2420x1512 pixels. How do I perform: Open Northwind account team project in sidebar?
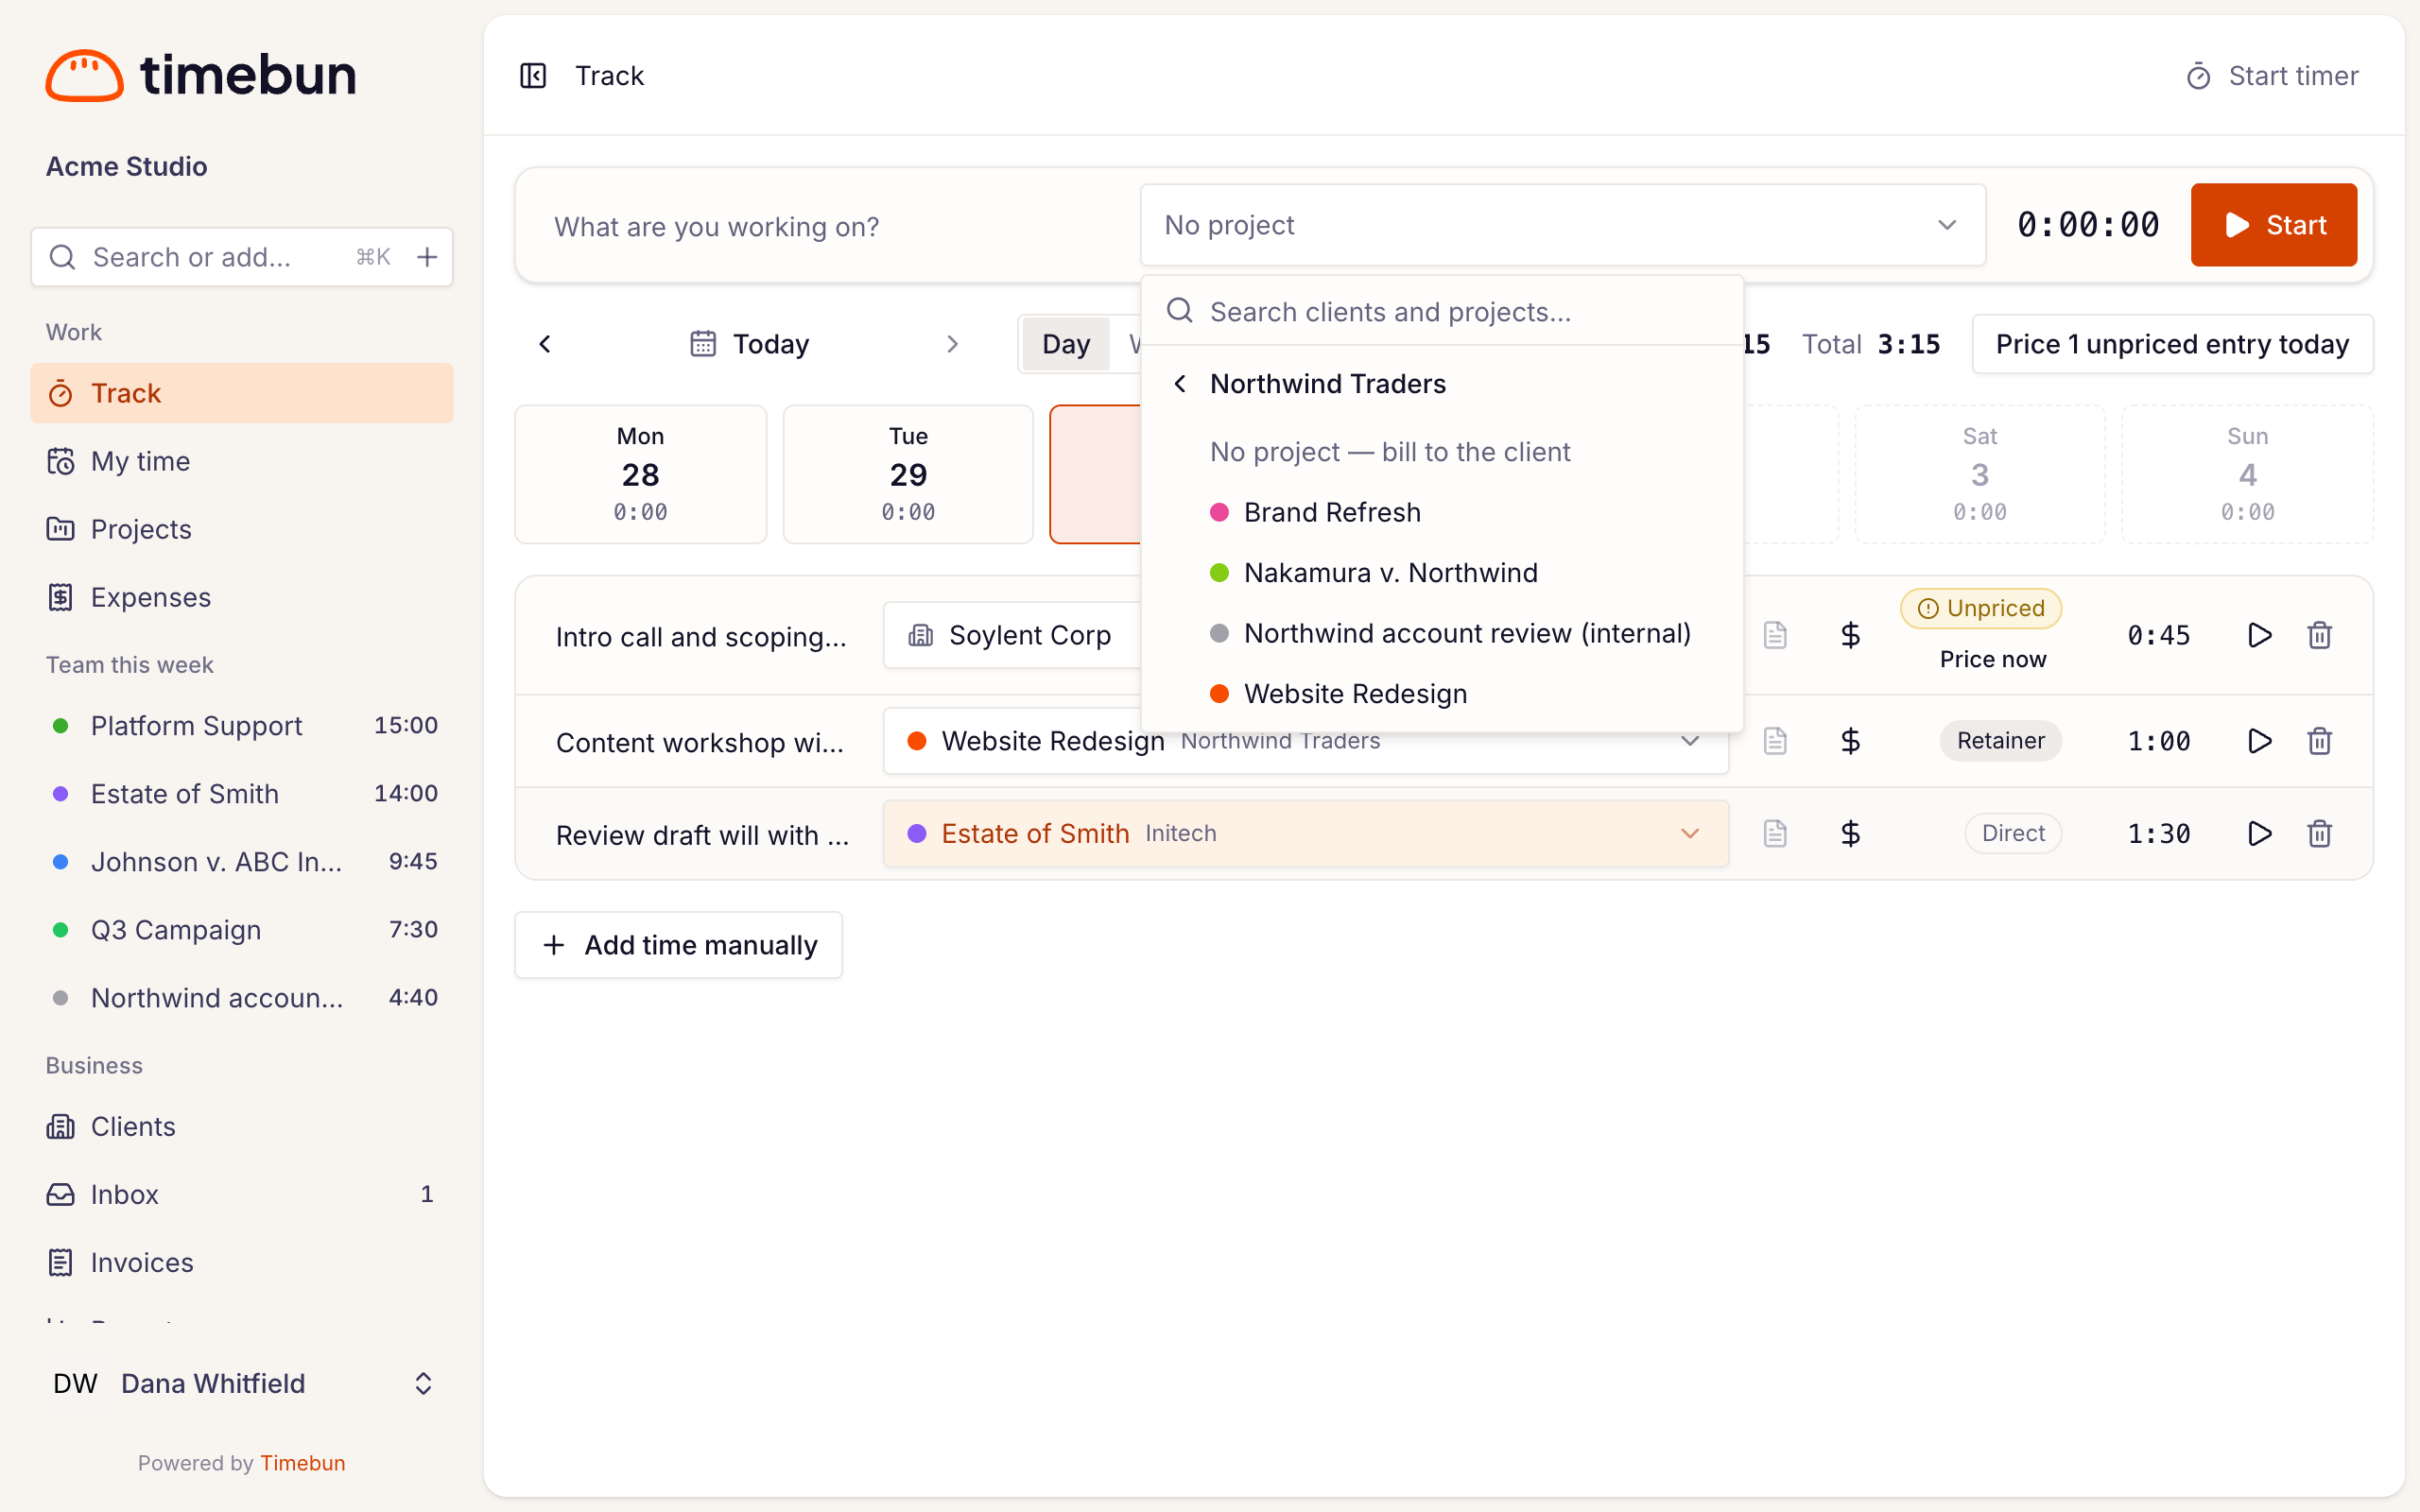pos(241,998)
